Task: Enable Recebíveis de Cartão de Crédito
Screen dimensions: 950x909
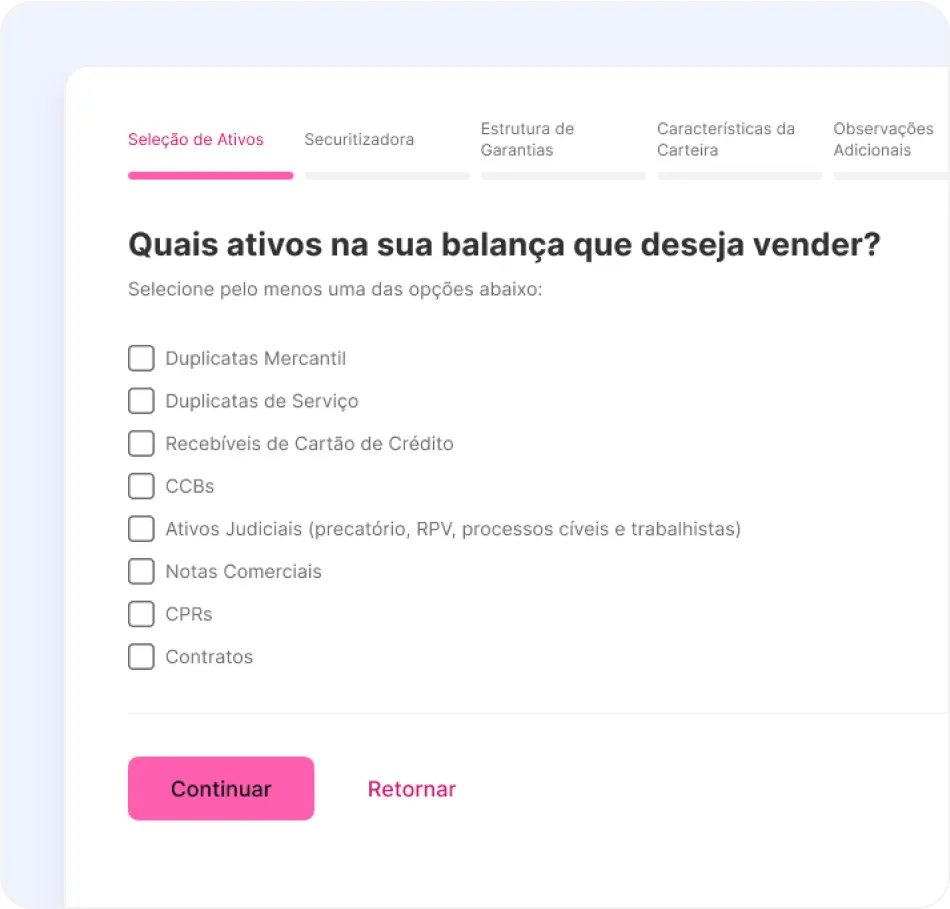Action: [x=141, y=443]
